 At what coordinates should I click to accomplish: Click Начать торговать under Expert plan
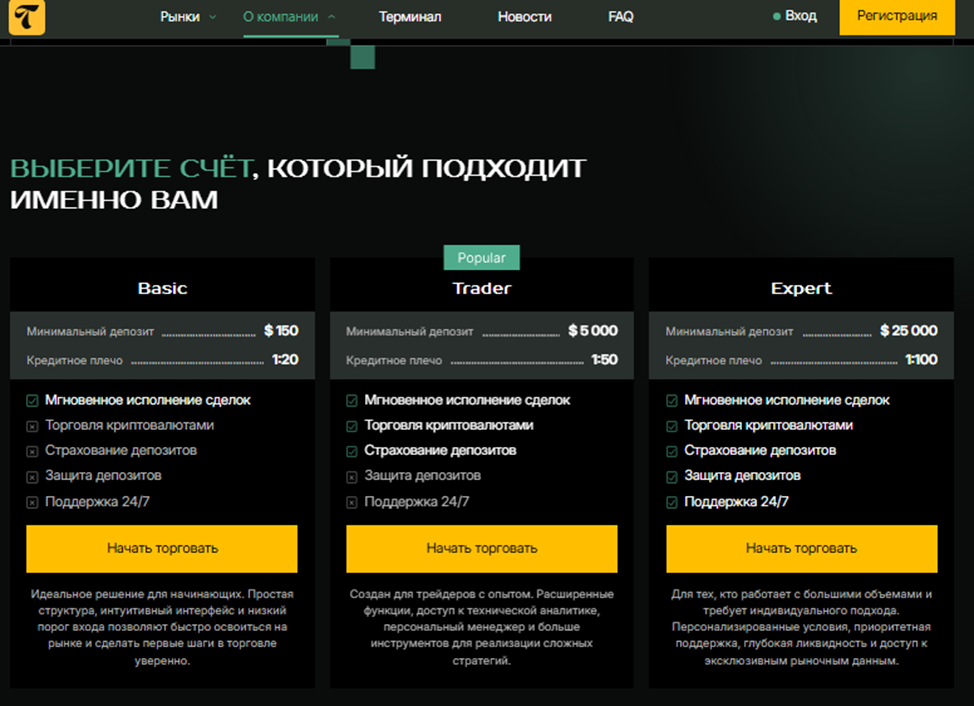pos(801,548)
